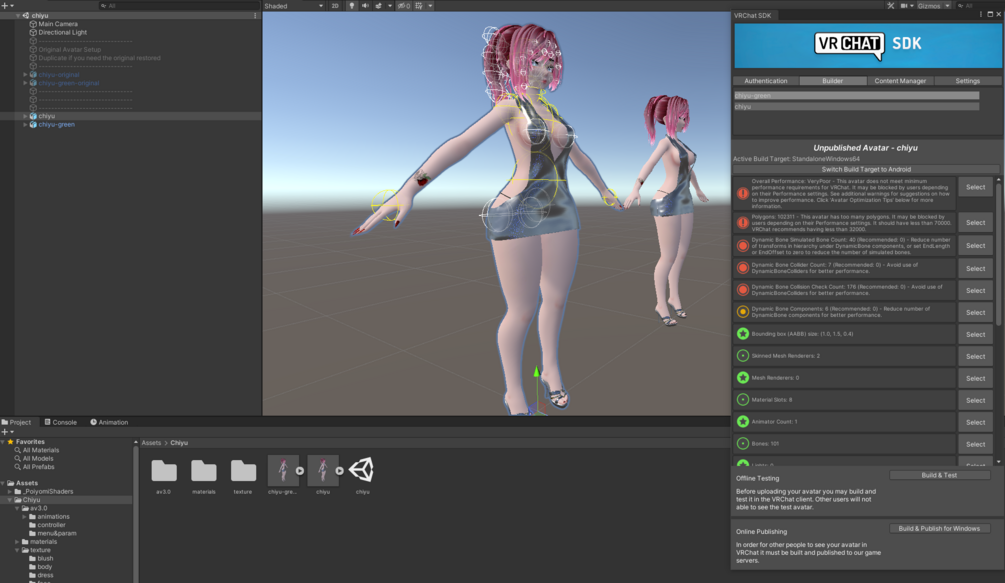Click the Unity scene asset chiyu icon
This screenshot has width=1005, height=583.
coord(362,470)
